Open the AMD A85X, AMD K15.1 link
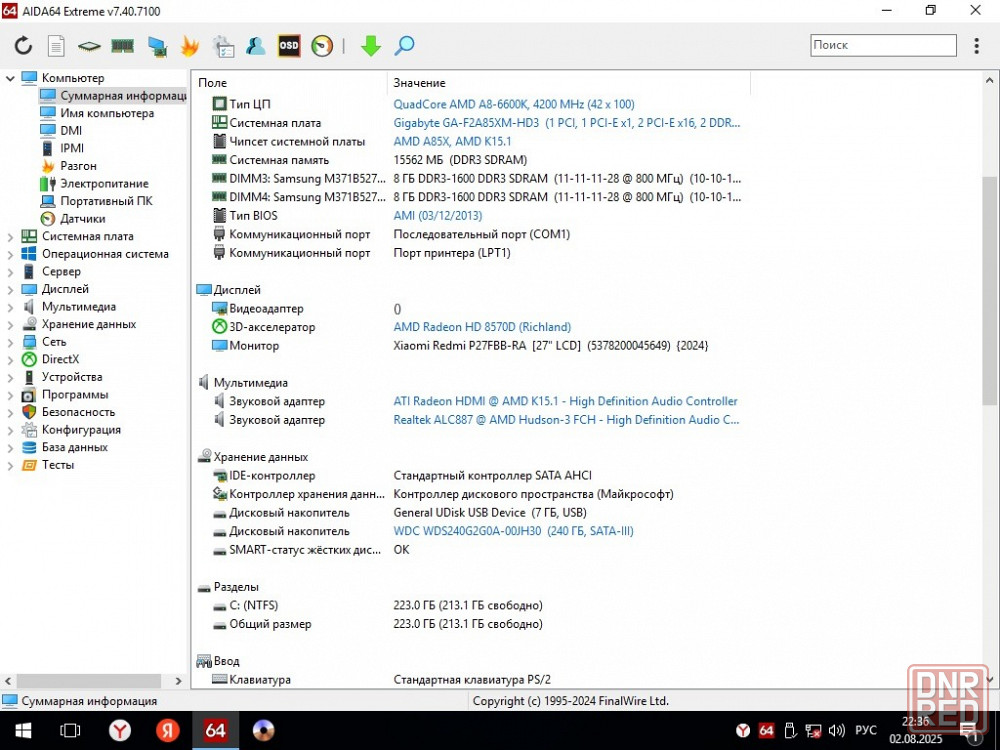 452,141
